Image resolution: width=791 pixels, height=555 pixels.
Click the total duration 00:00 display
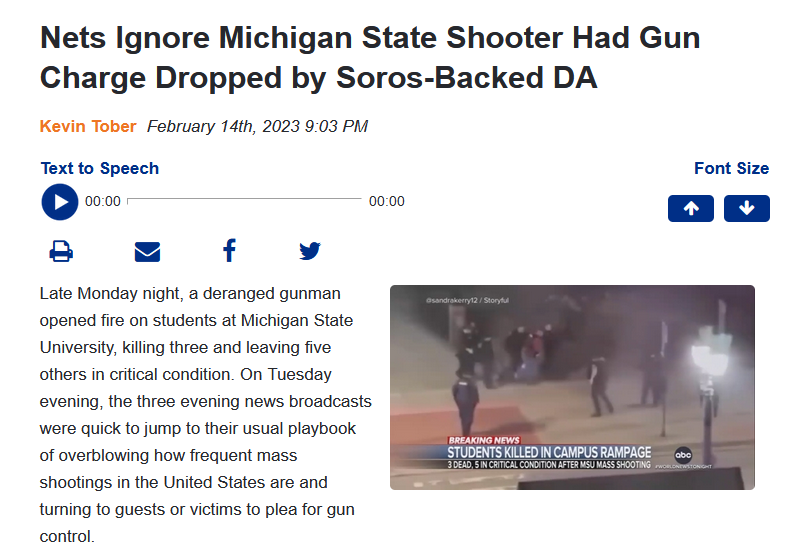387,201
